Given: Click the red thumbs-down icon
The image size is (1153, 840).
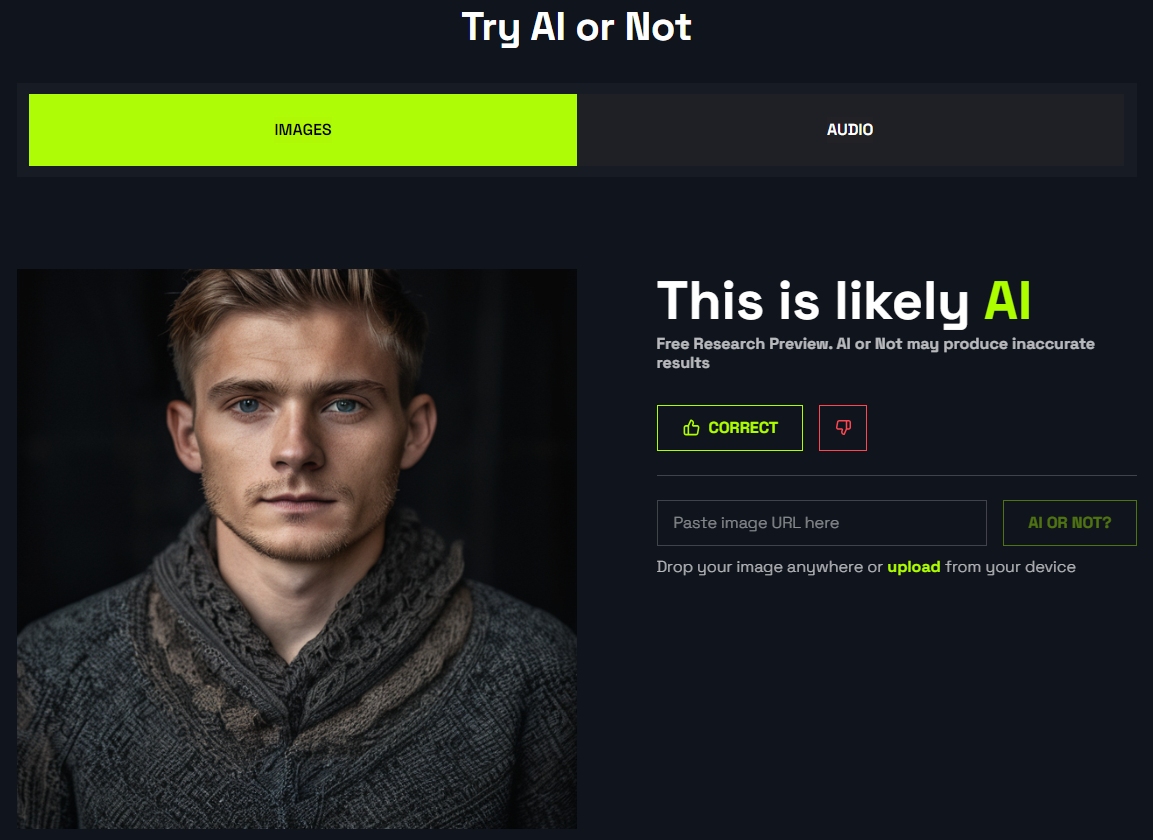Looking at the screenshot, I should click(843, 427).
